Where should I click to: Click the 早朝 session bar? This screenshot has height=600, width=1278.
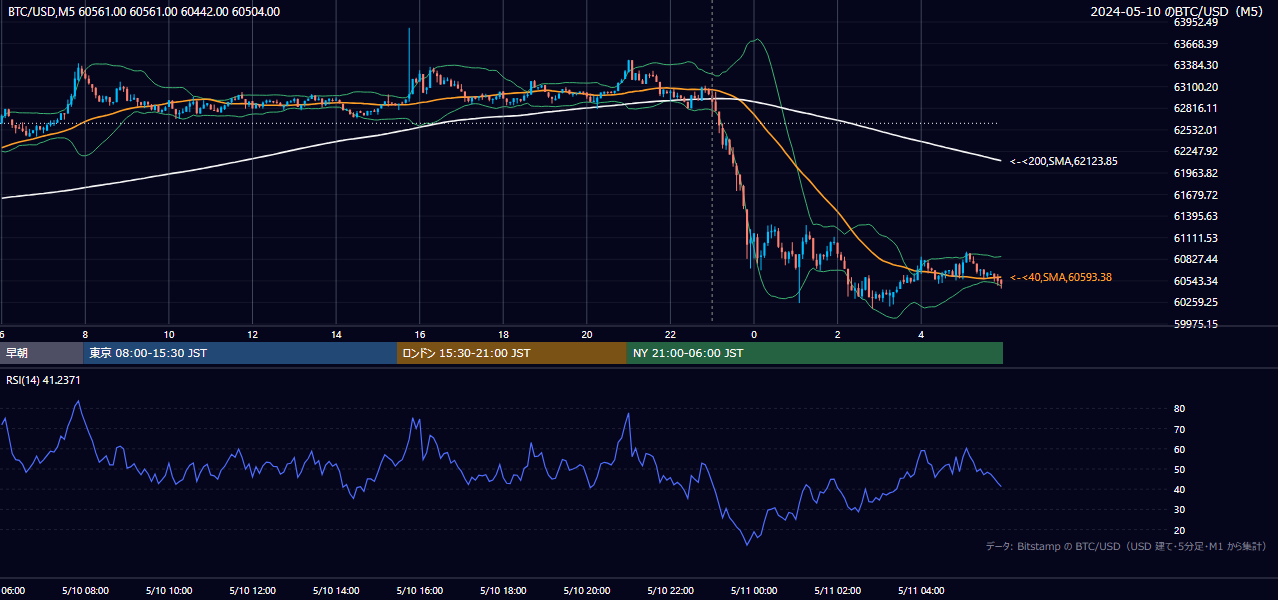41,353
